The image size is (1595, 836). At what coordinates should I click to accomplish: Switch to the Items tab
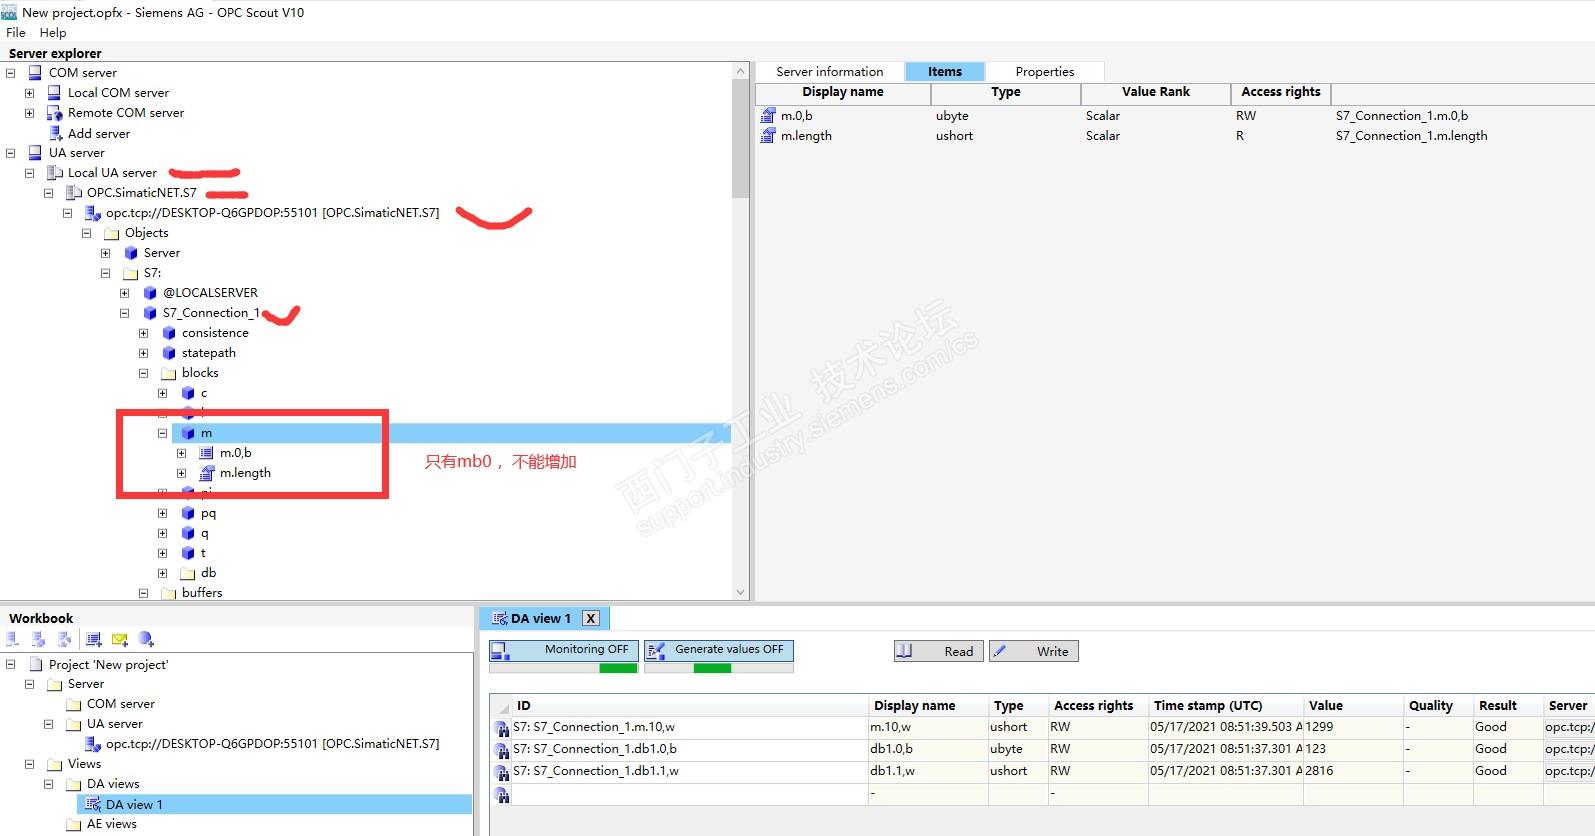point(945,72)
